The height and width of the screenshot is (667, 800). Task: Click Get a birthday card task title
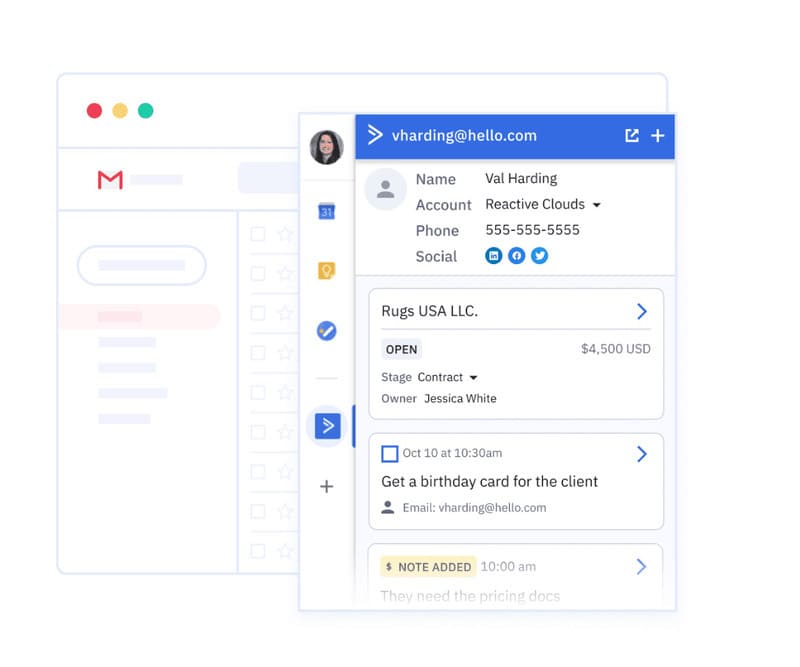(490, 482)
